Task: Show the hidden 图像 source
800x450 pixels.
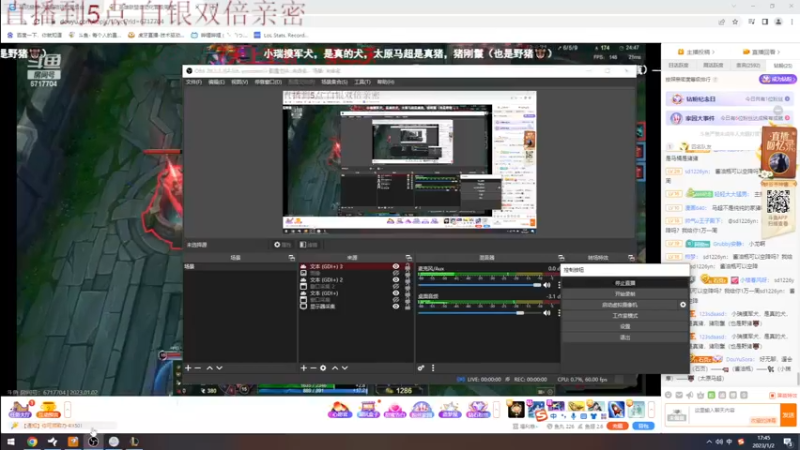Action: 395,273
